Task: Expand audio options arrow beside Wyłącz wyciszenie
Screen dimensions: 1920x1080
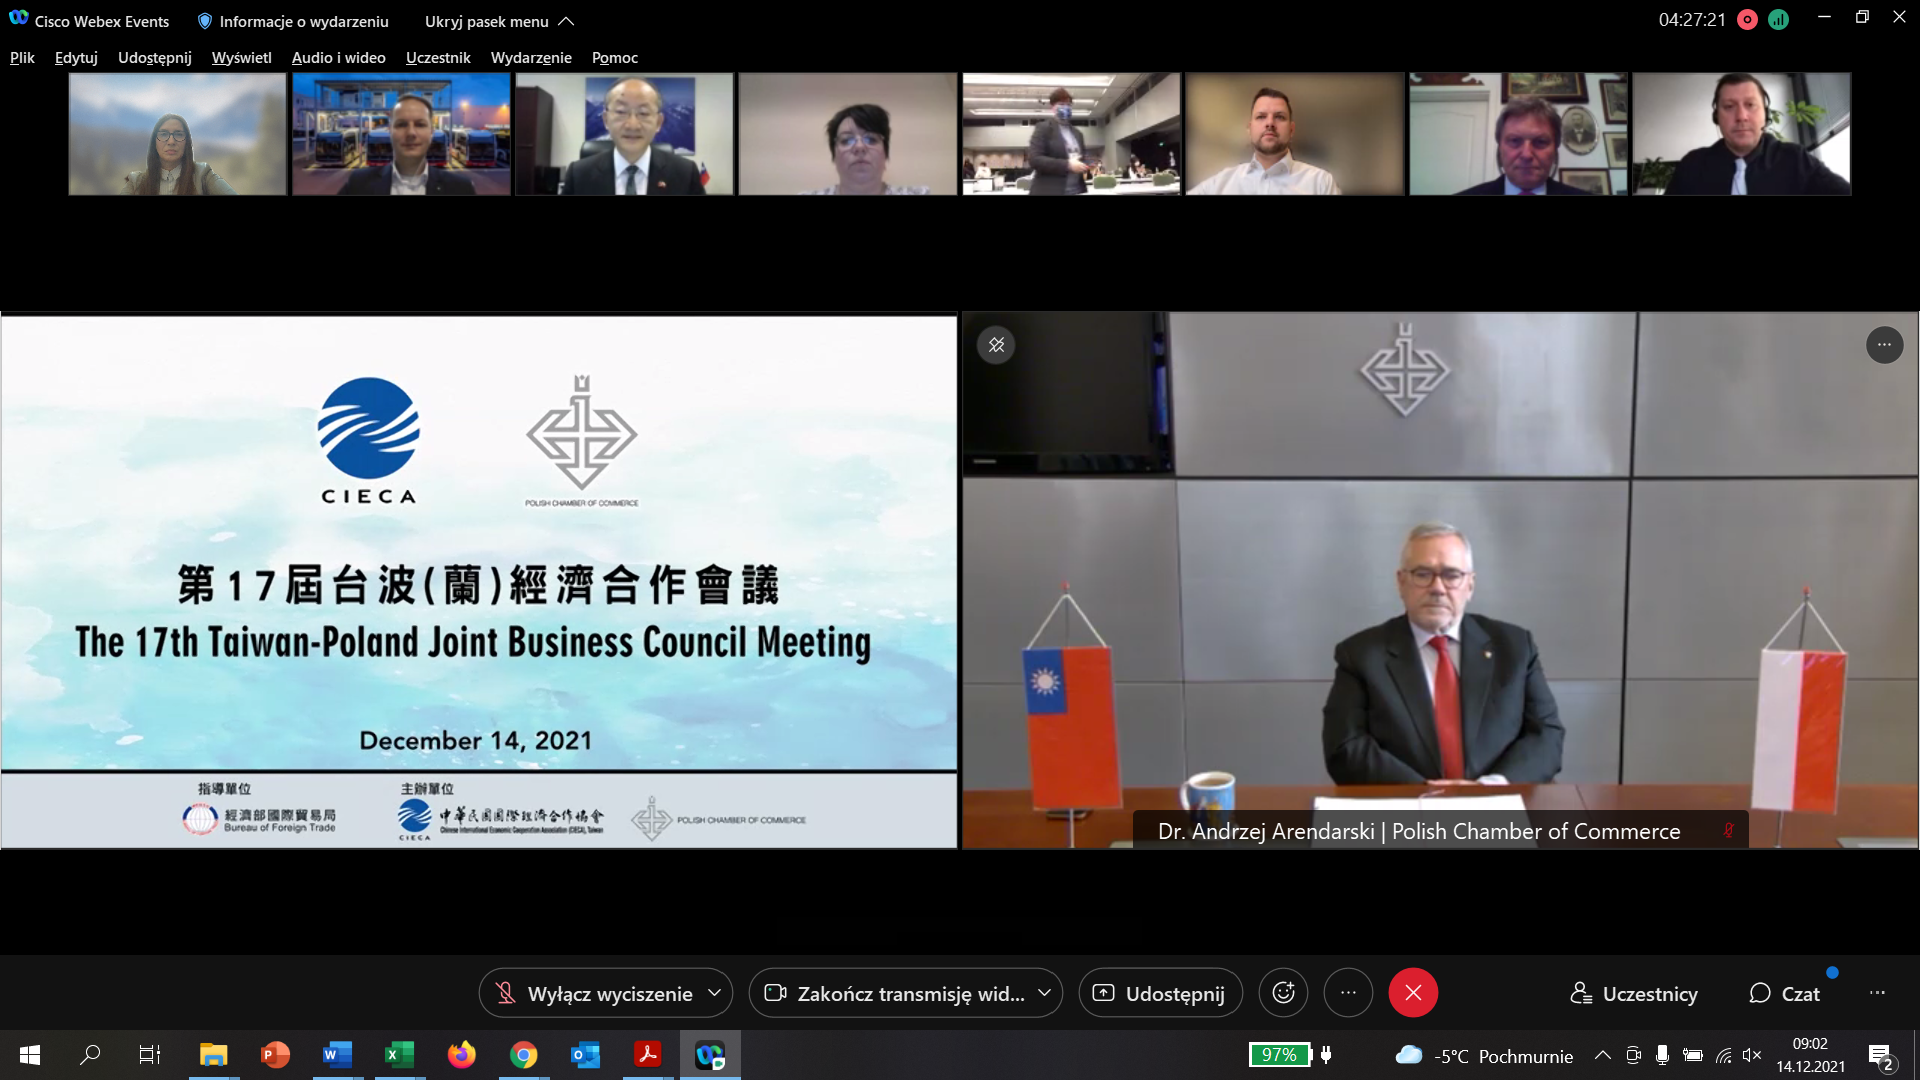Action: pos(714,993)
